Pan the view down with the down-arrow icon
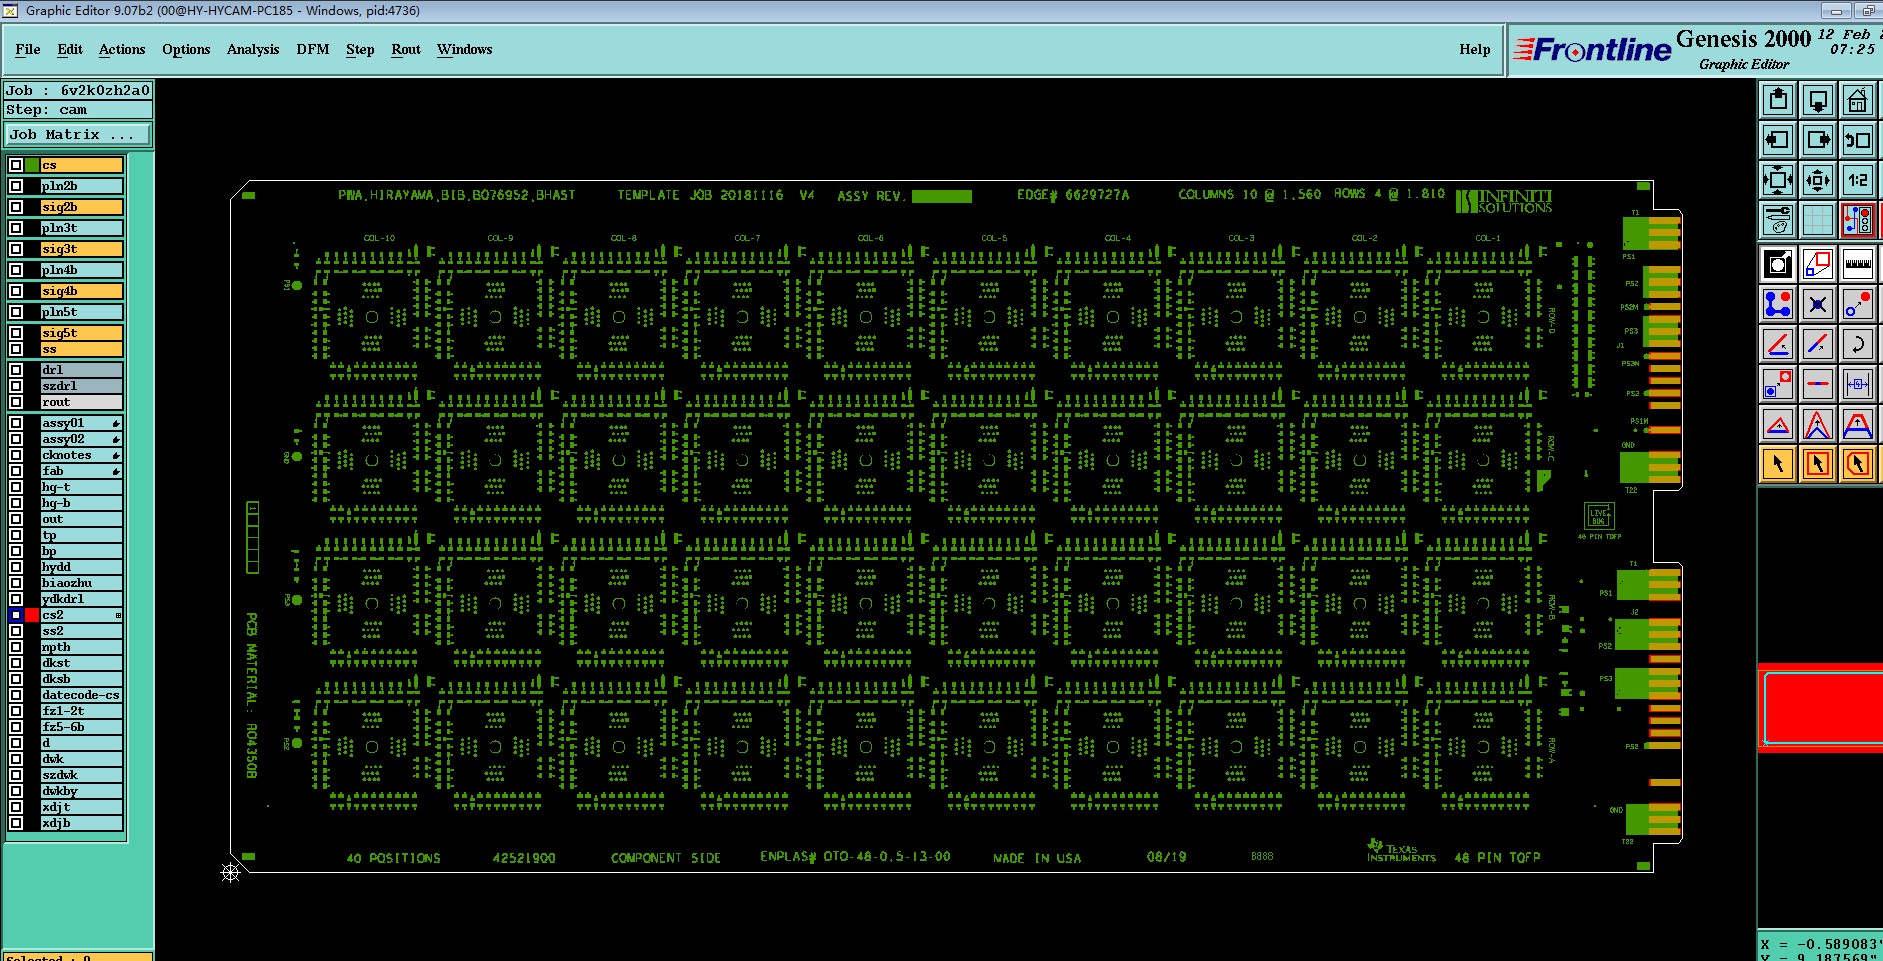The height and width of the screenshot is (961, 1883). click(x=1818, y=100)
